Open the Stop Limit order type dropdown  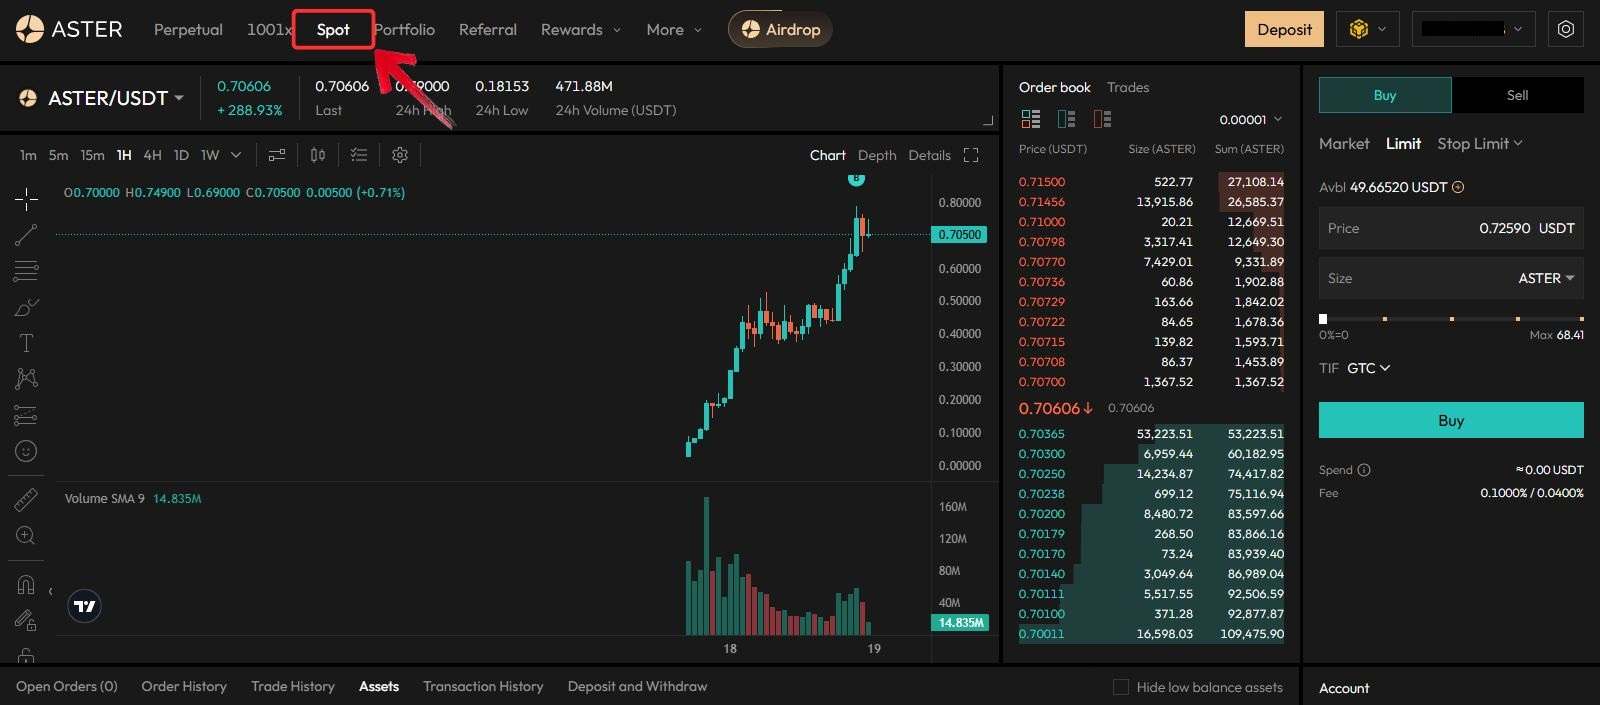[x=1480, y=144]
